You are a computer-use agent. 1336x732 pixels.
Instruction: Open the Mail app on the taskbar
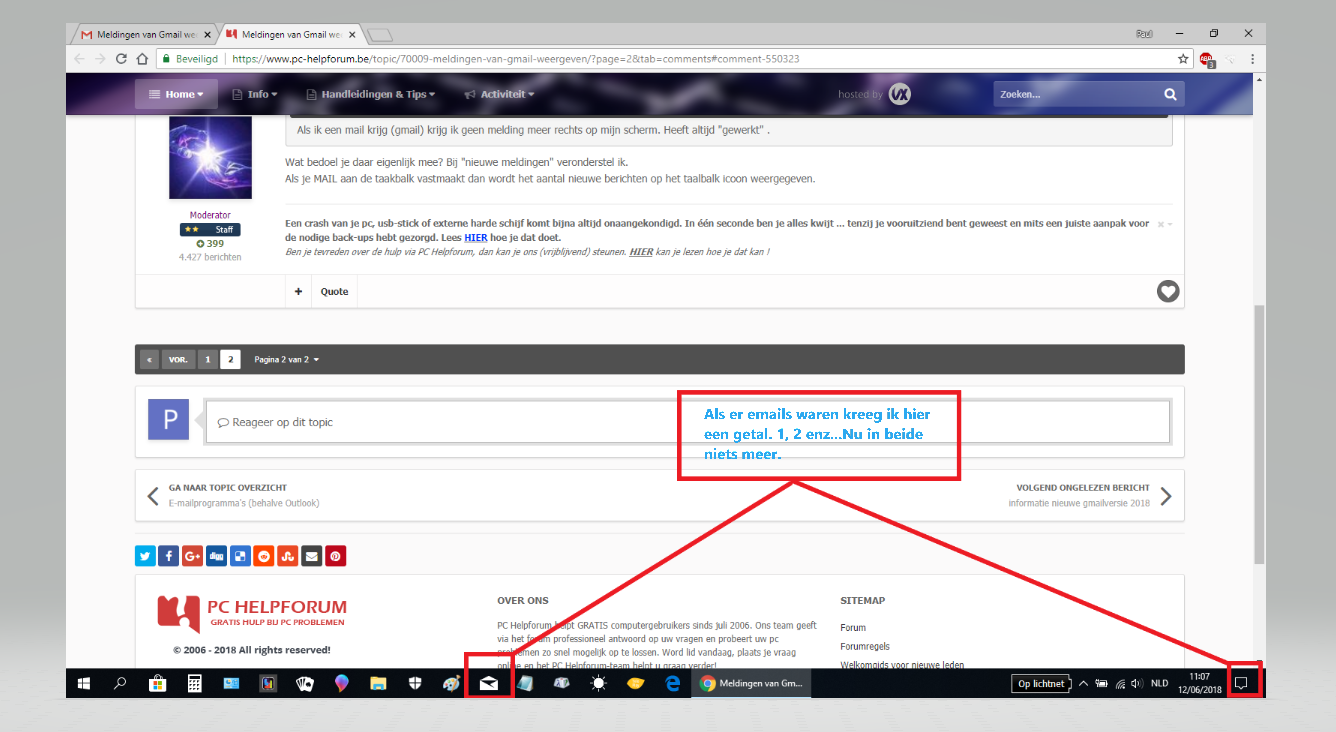(489, 684)
